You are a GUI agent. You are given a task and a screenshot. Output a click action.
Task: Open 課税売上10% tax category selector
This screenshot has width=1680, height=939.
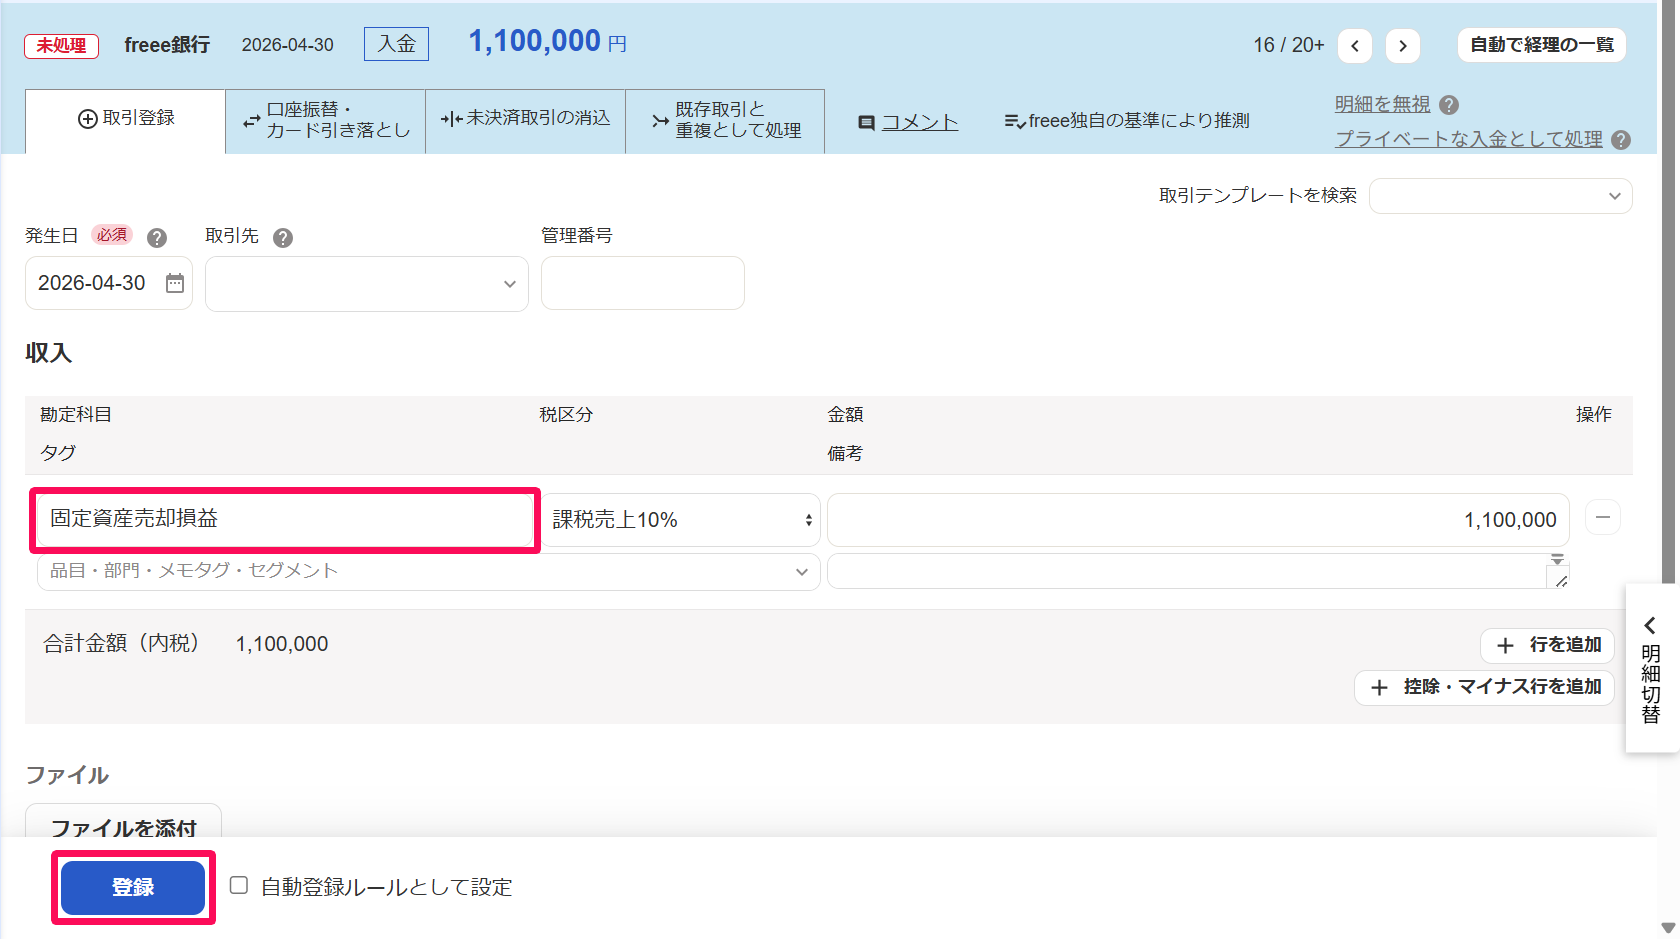(681, 520)
